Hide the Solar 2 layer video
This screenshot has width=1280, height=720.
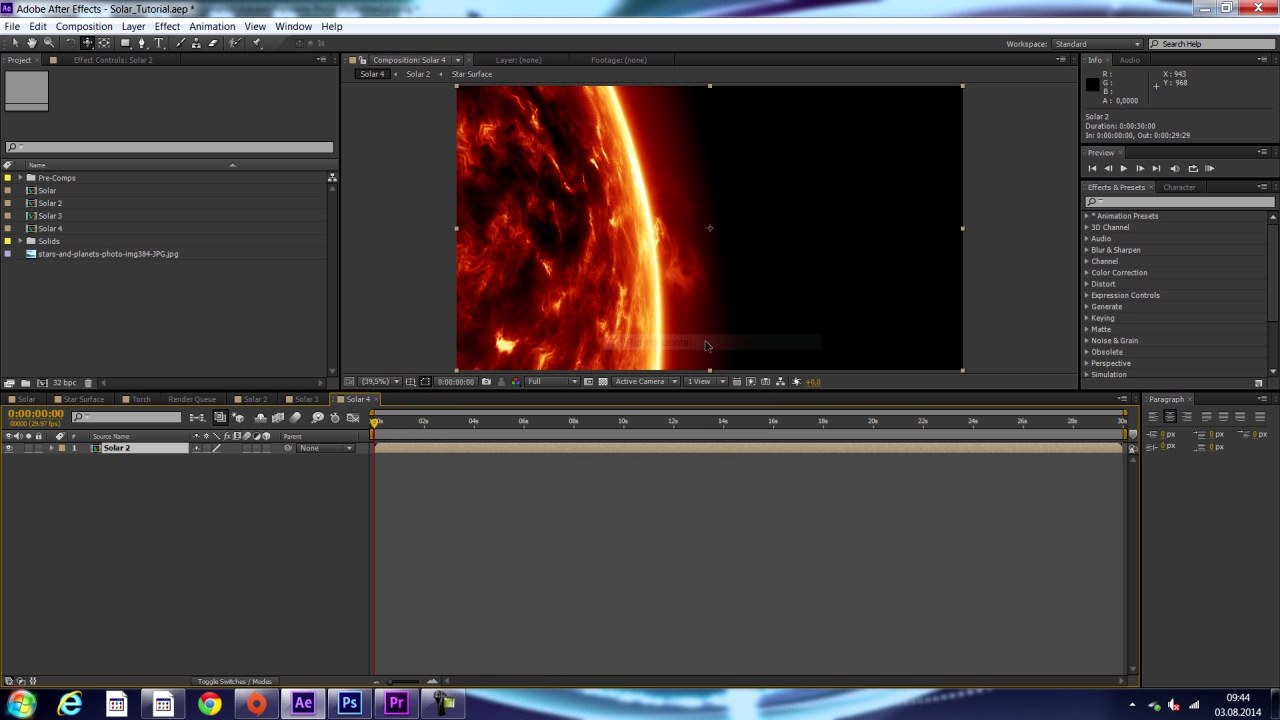coord(9,448)
